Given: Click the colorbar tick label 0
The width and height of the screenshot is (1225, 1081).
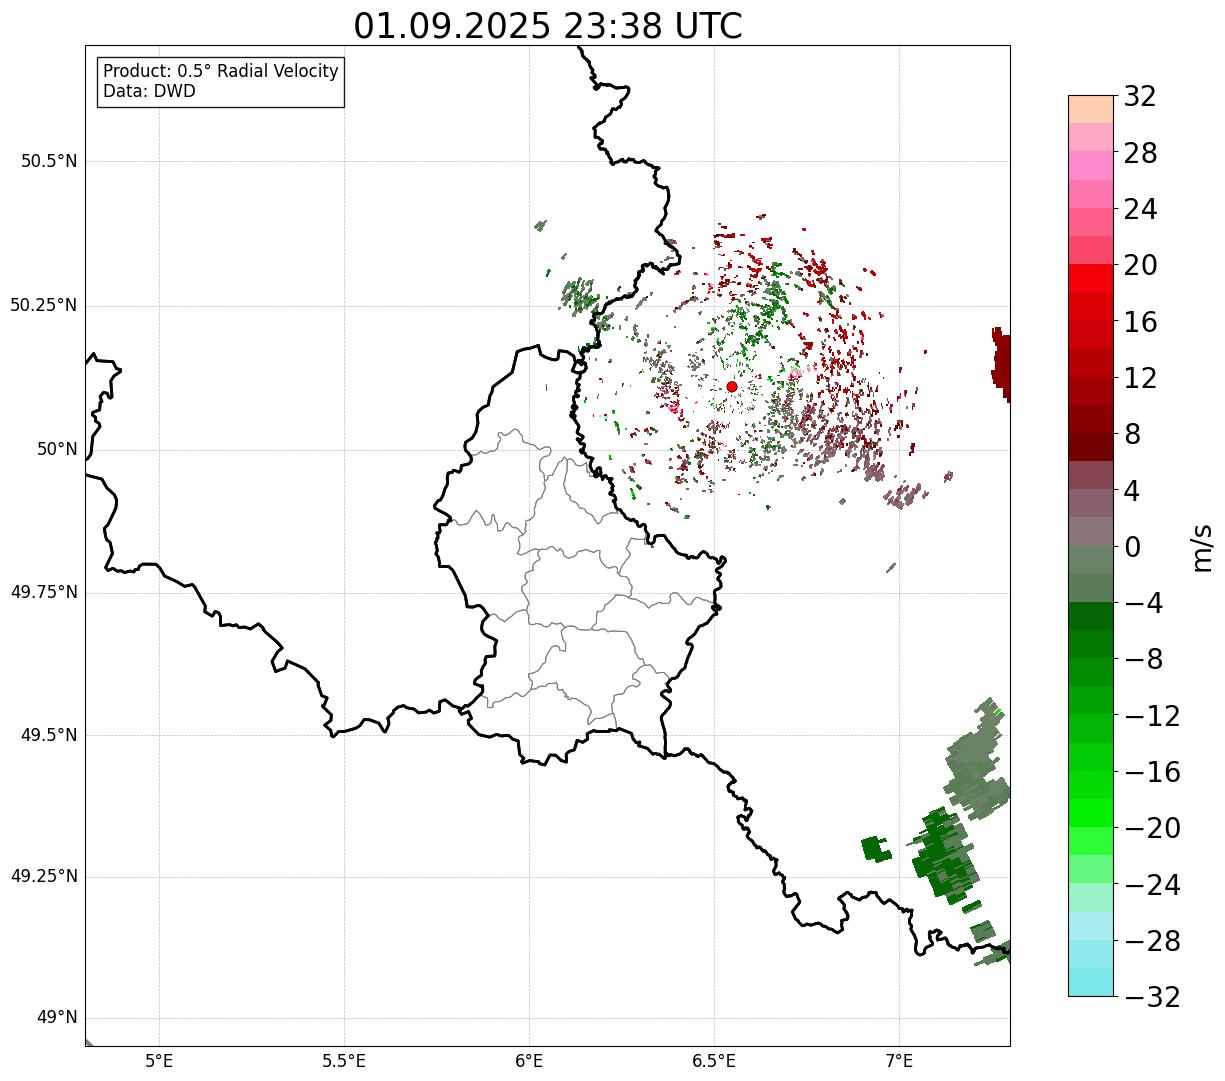Looking at the screenshot, I should point(1132,547).
